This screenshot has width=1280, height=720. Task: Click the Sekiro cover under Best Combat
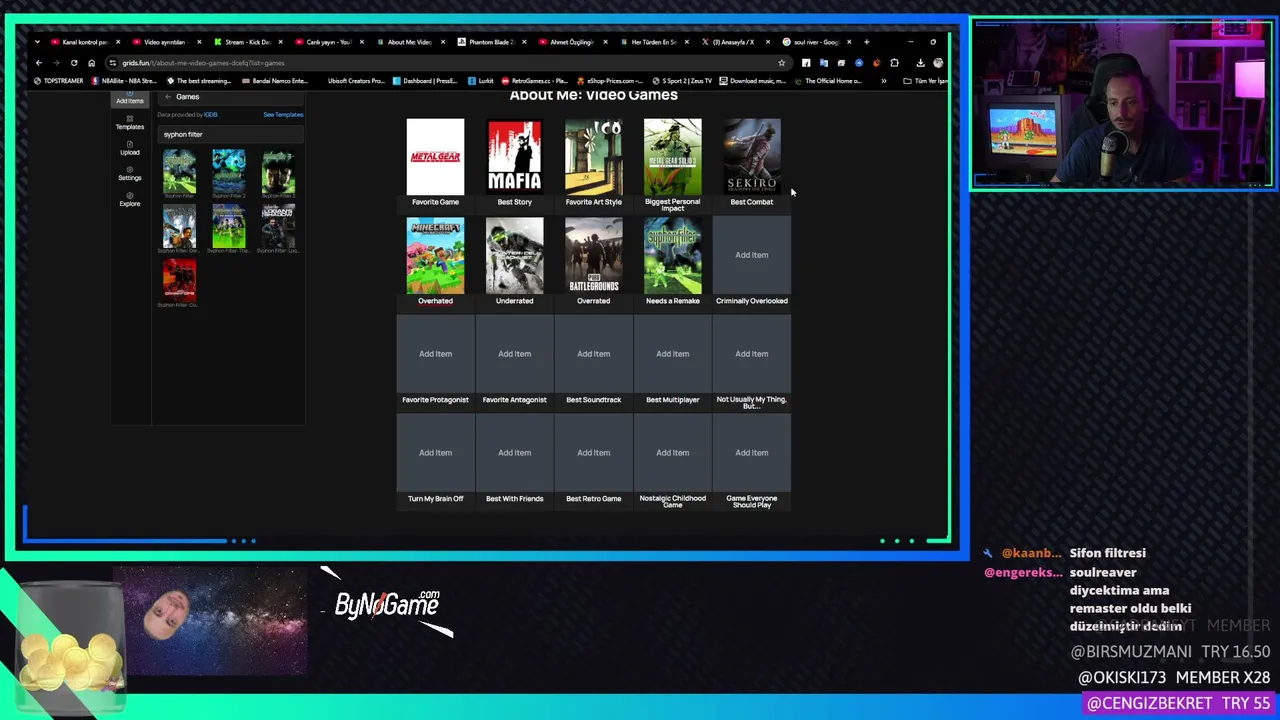(x=752, y=156)
